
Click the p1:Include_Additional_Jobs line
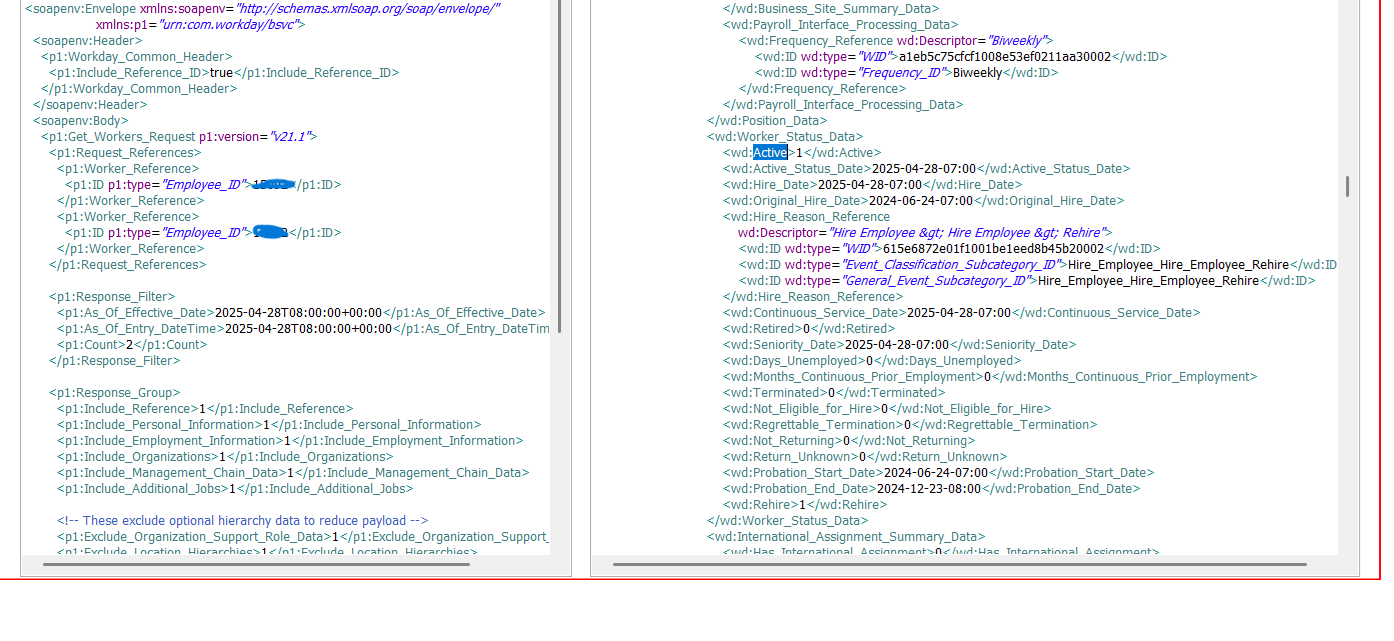[x=235, y=488]
